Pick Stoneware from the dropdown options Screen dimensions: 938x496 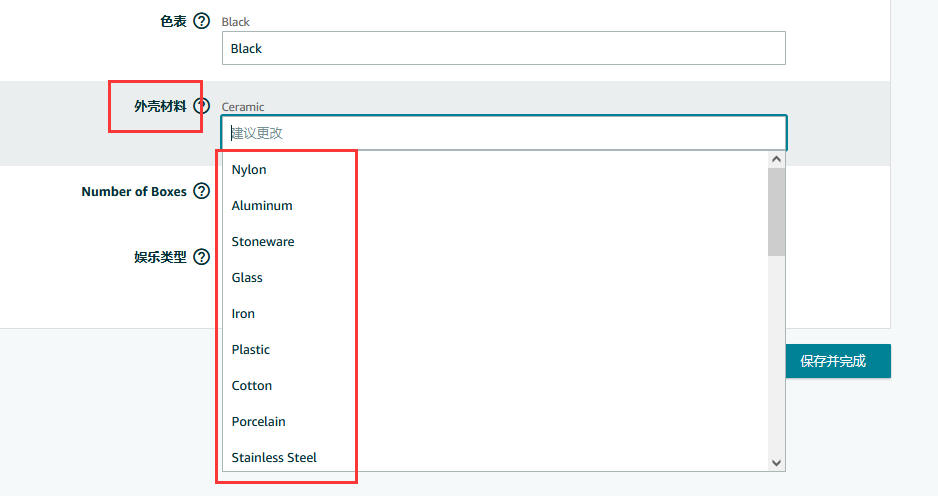point(263,242)
